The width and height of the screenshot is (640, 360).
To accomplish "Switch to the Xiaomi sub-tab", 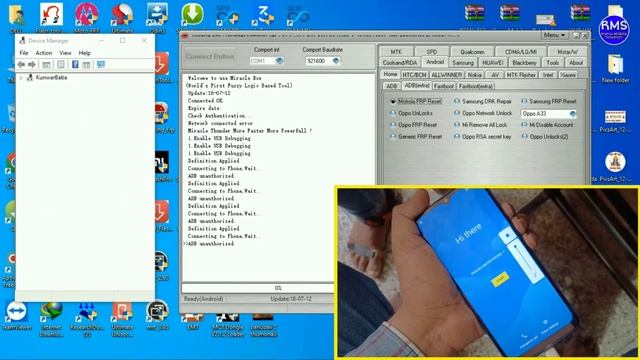I will tap(568, 75).
